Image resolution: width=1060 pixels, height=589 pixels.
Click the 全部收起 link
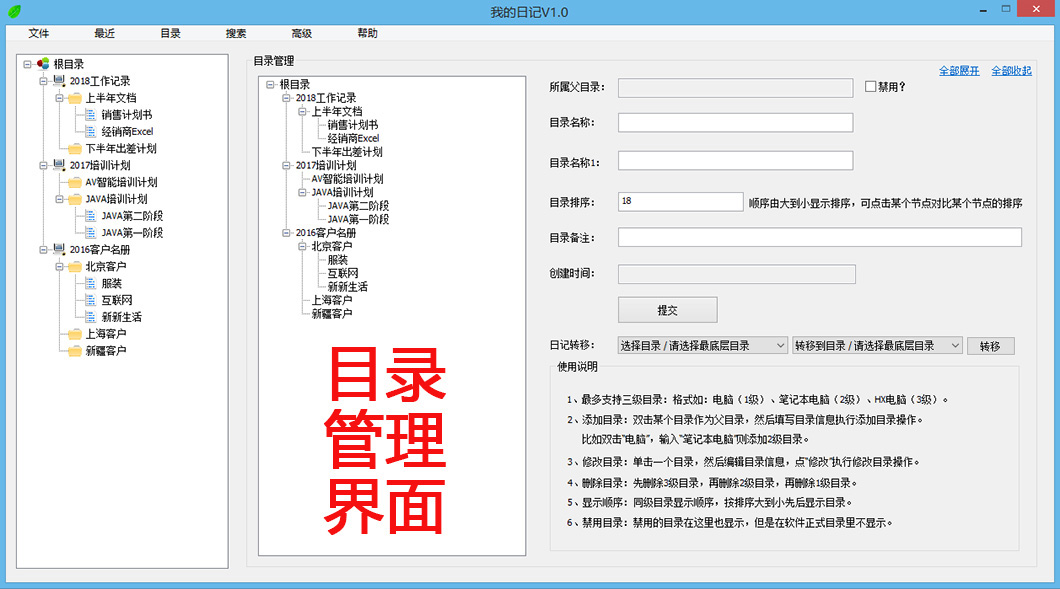1011,70
